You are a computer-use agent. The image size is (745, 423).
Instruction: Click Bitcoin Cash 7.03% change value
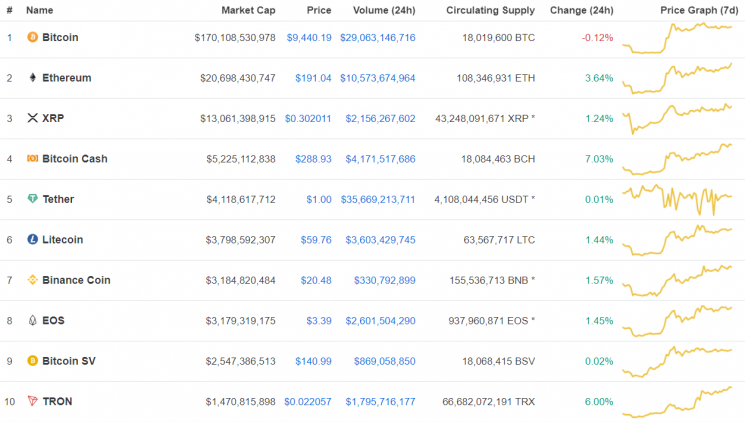tap(599, 159)
